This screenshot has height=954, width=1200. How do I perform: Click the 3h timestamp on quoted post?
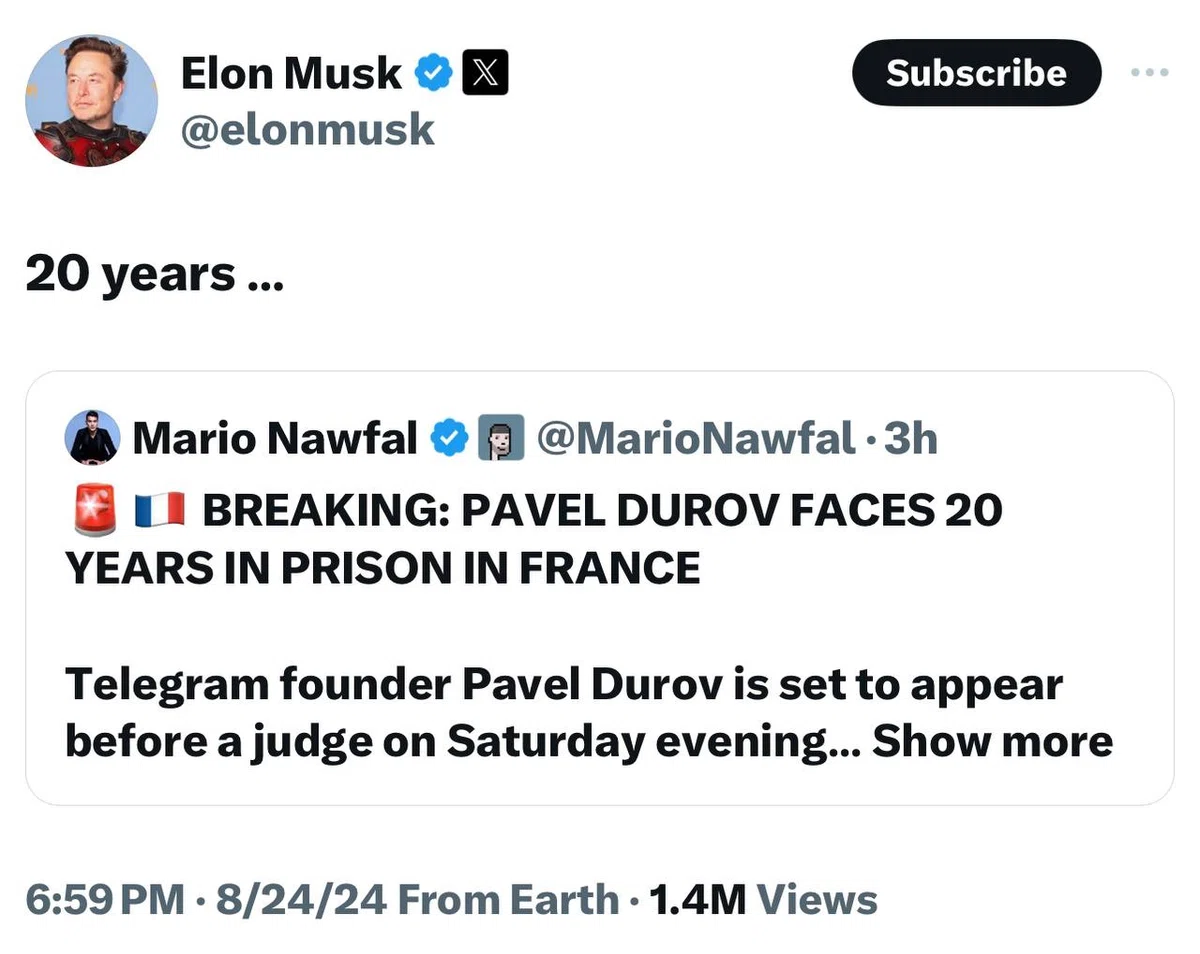[910, 438]
